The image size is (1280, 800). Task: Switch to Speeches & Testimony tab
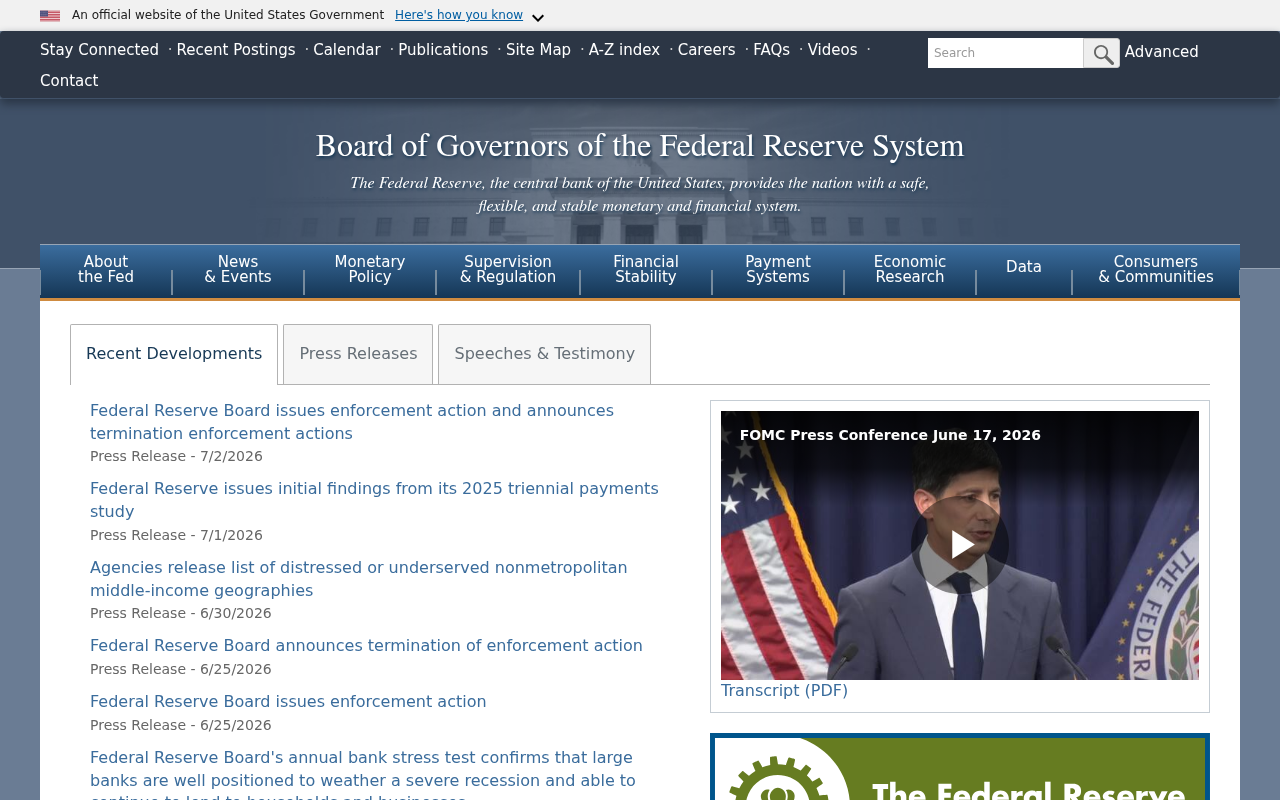tap(544, 354)
